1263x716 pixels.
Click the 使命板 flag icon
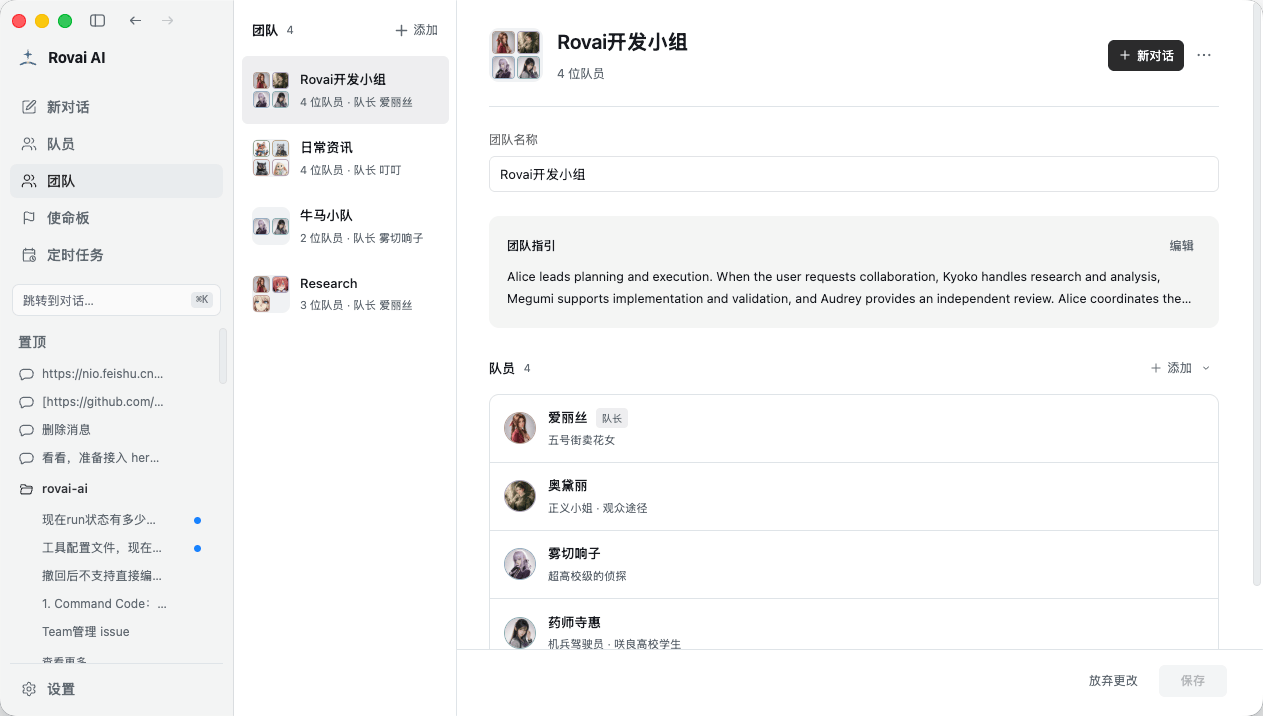pos(29,218)
